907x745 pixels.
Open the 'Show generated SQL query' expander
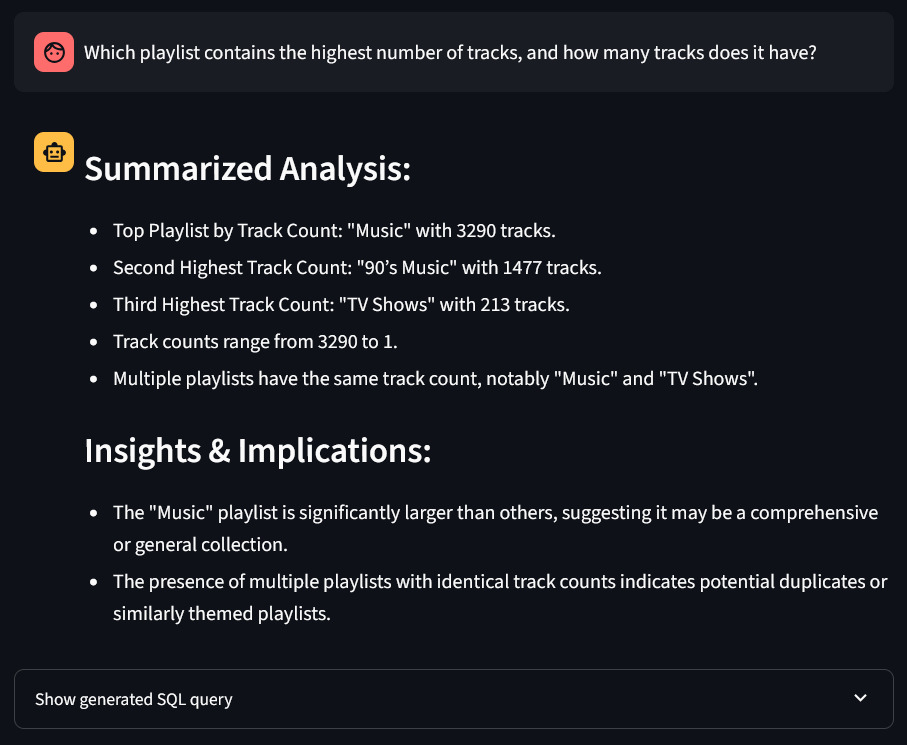454,699
